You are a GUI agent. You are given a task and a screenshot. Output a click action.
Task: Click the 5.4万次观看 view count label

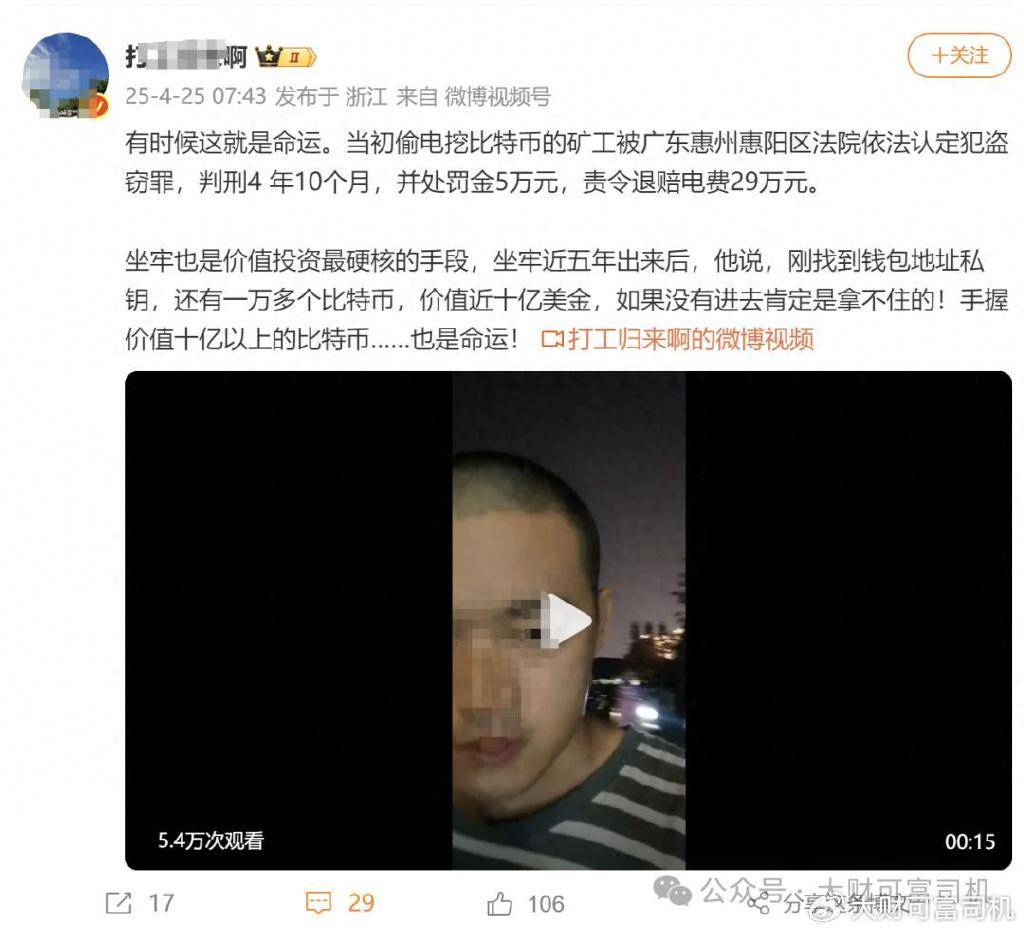[x=210, y=841]
